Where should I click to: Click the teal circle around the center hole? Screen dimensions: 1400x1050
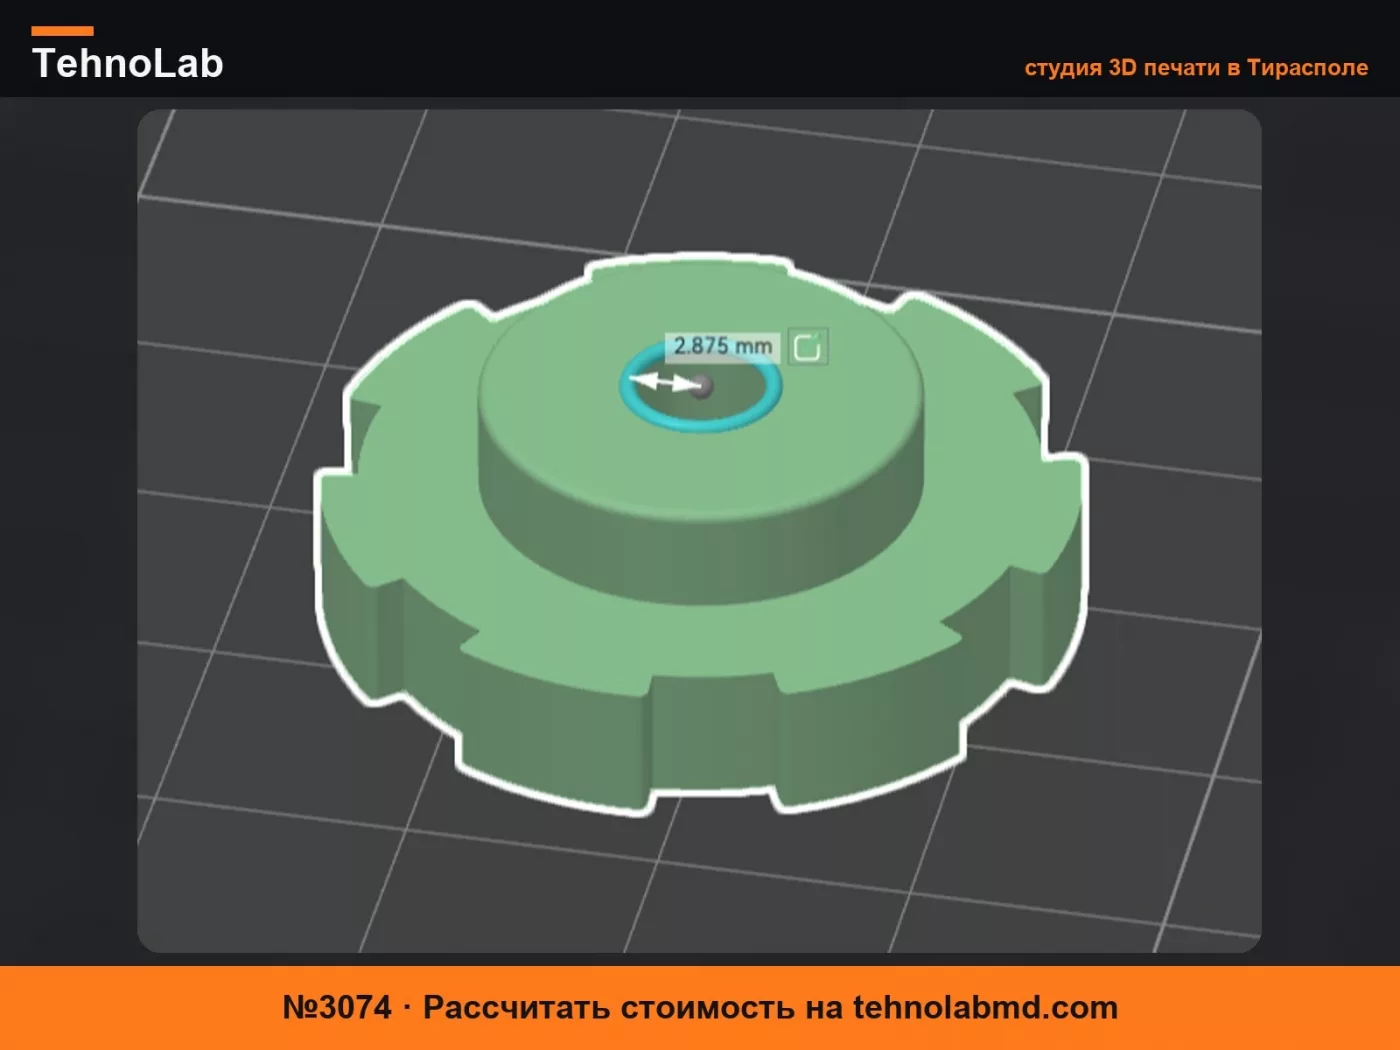point(700,388)
